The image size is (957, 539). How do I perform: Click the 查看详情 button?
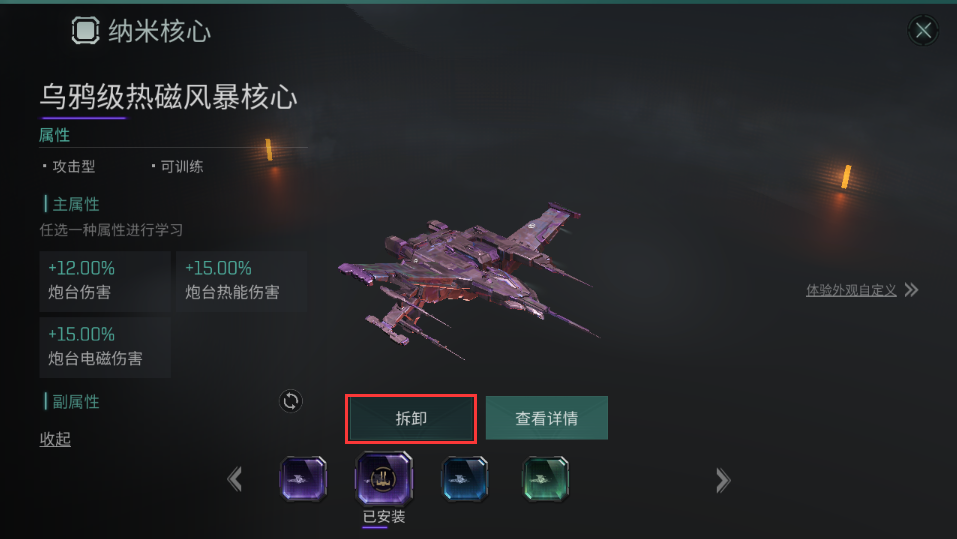coord(547,418)
